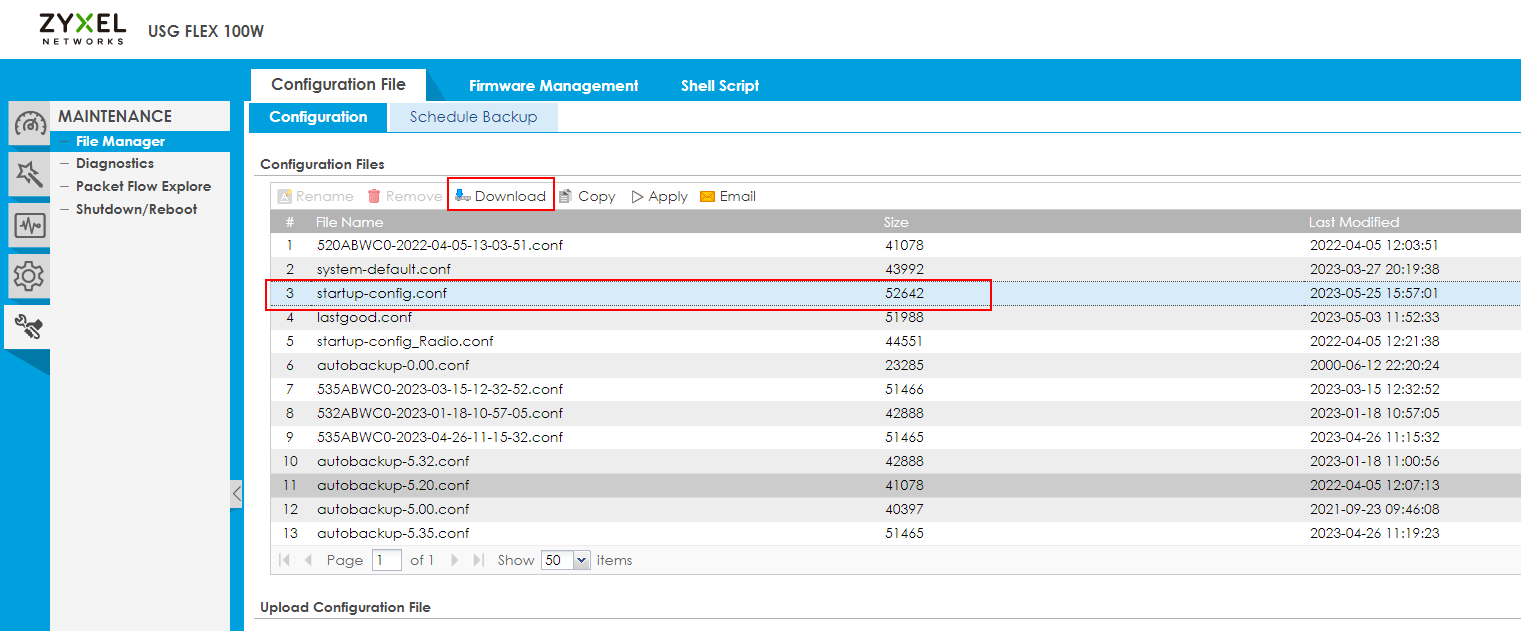The image size is (1521, 631).
Task: Click the Download toolbar button
Action: (500, 196)
